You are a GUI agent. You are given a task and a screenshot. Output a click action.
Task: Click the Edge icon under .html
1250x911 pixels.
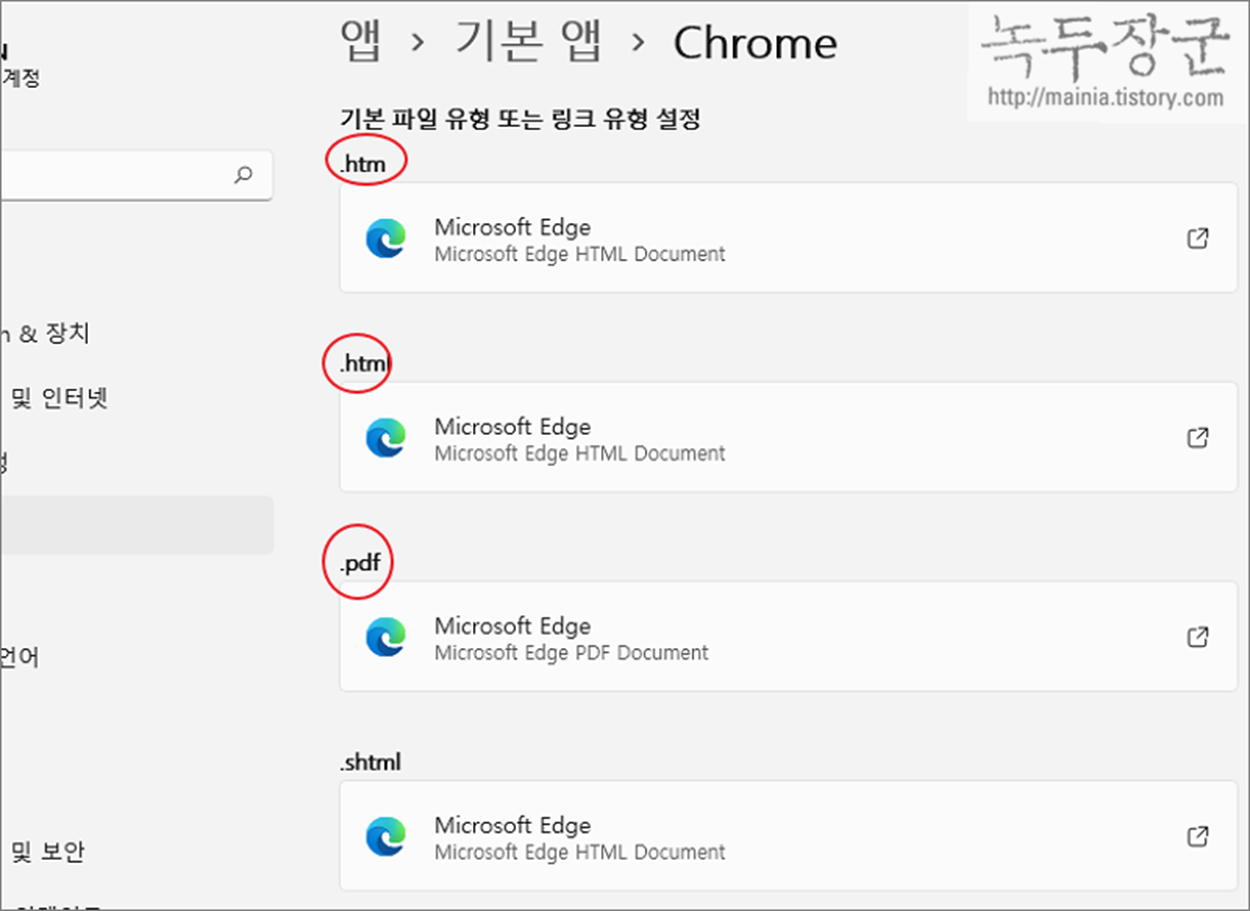pos(386,438)
